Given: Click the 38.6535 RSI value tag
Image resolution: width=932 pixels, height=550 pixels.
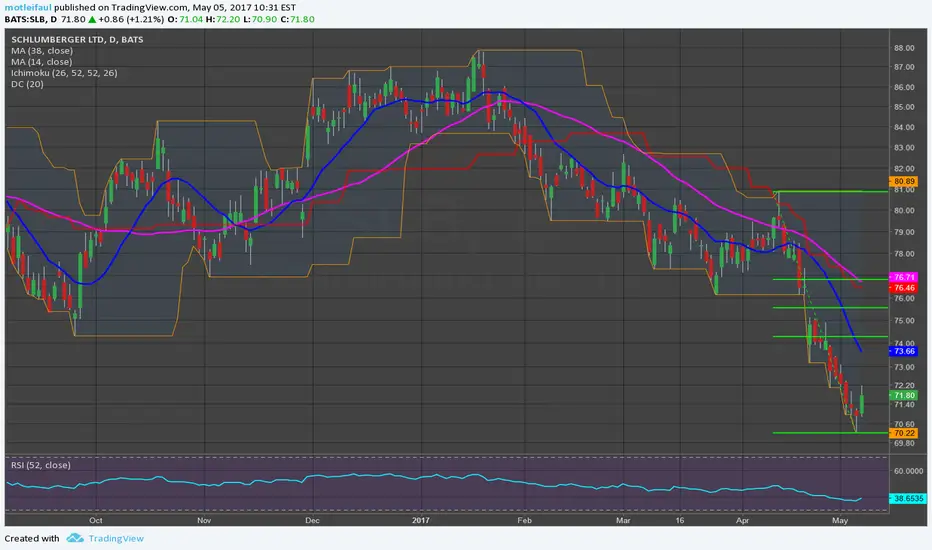Looking at the screenshot, I should (x=908, y=499).
